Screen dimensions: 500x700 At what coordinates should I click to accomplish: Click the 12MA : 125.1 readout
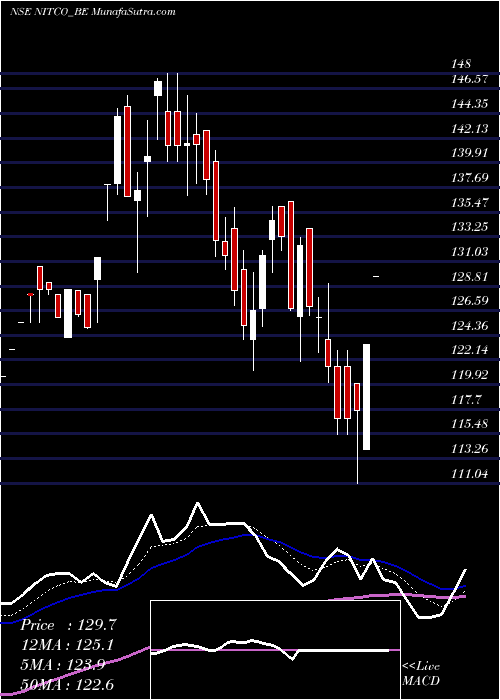click(x=67, y=645)
